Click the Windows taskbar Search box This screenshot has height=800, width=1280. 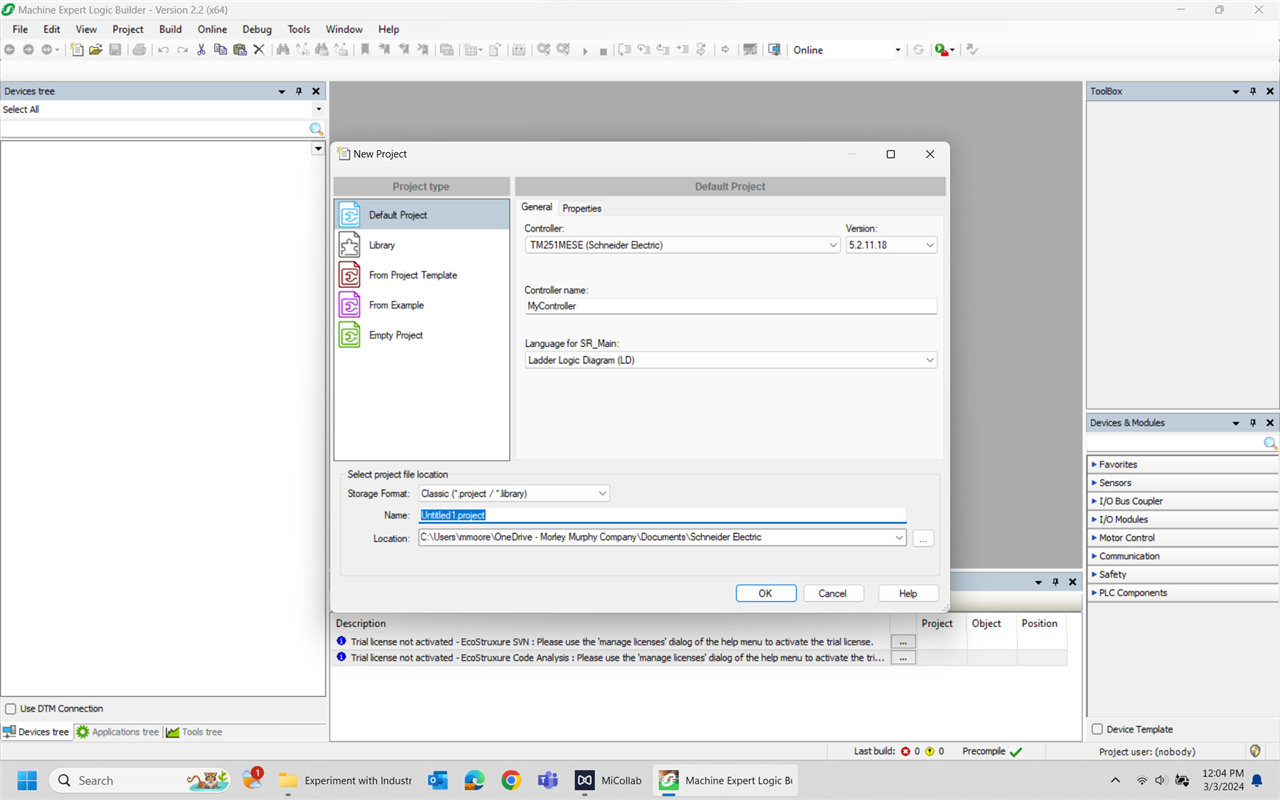(140, 780)
